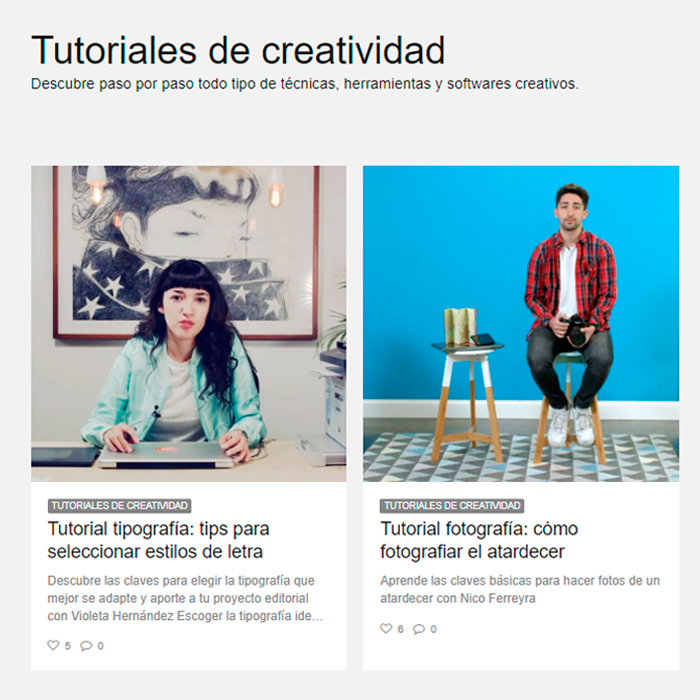The image size is (700, 700).
Task: Click subtitle 'Descubre paso por paso todo tipo'
Action: [304, 83]
